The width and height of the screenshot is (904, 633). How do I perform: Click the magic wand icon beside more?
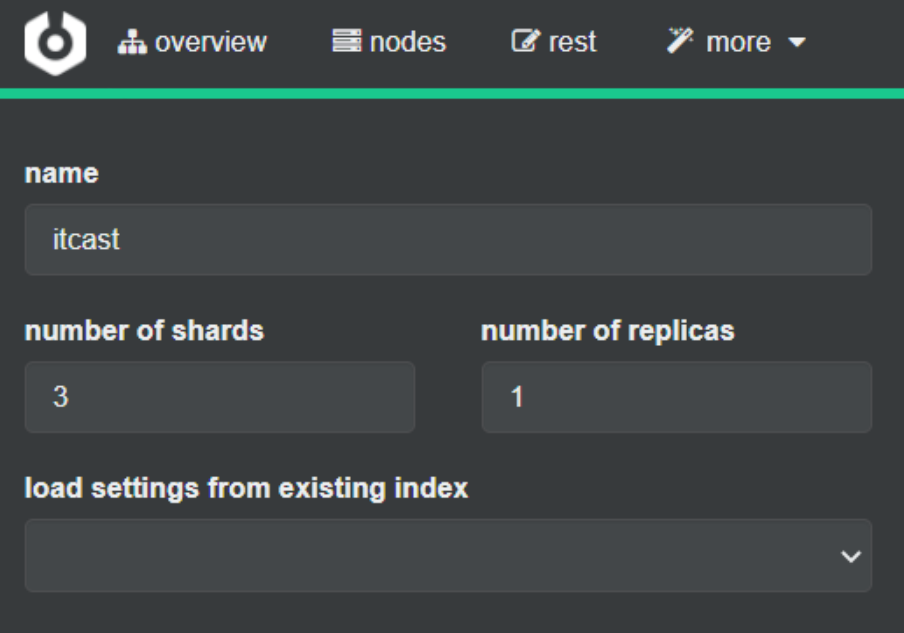680,42
